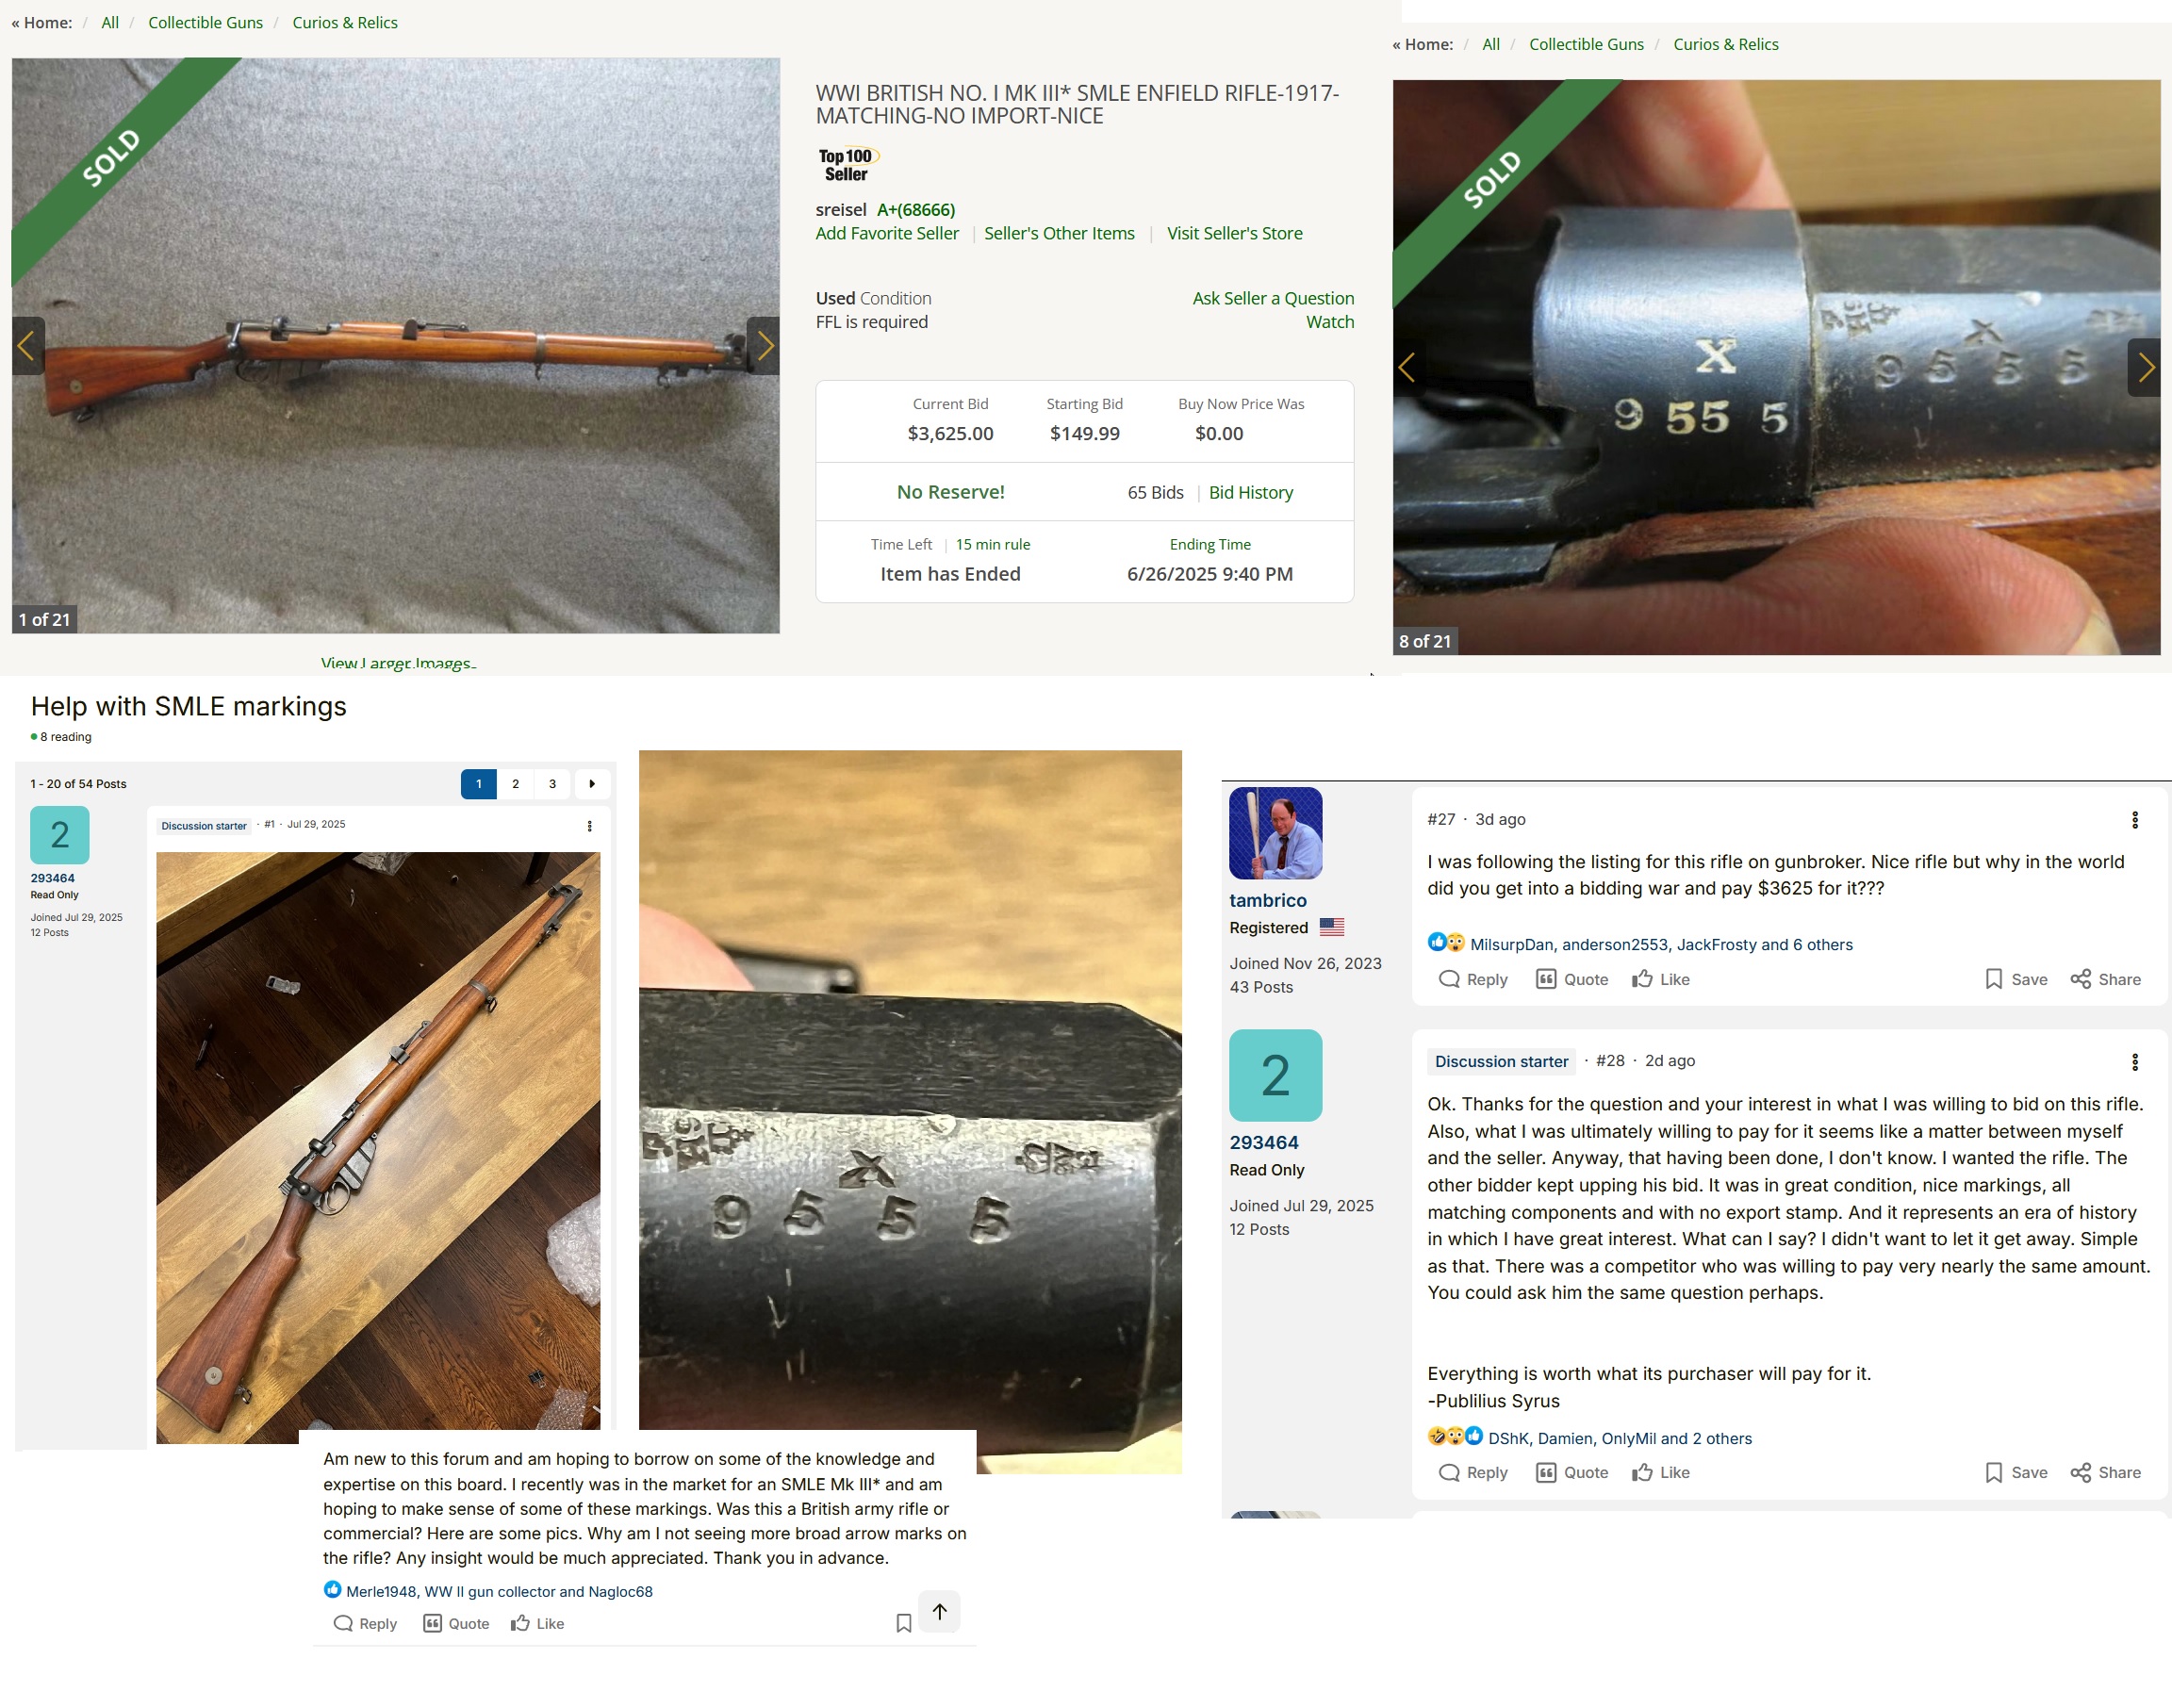This screenshot has height=1708, width=2172.
Task: Click Ask Seller a Question
Action: click(x=1272, y=298)
